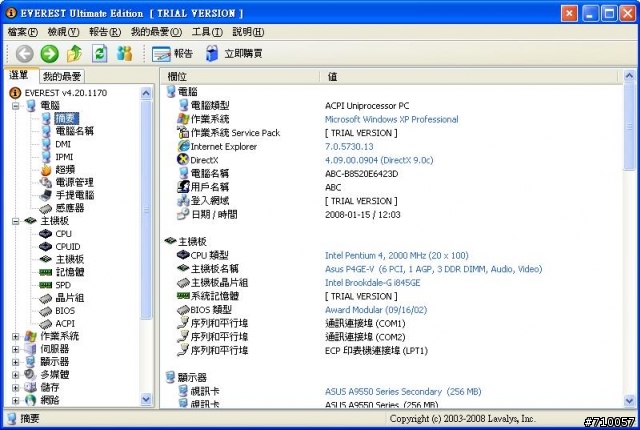Click the green Forward arrow toolbar icon
This screenshot has height=430, width=640.
(49, 53)
